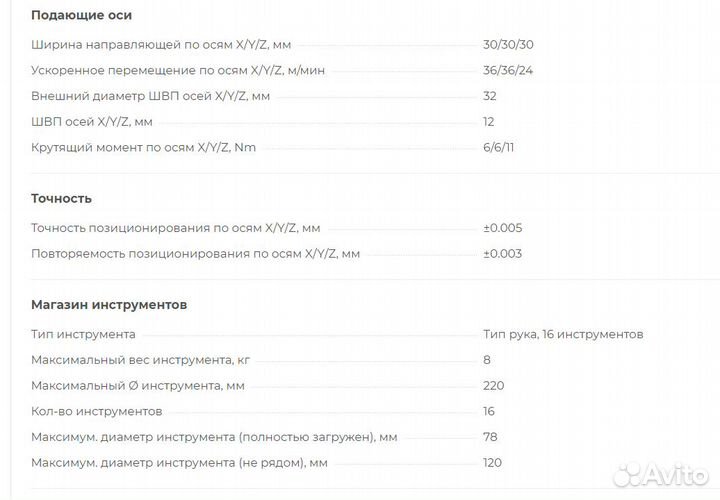Click the "Повторяемость позиционирования" row label
Screen dimensions: 720x500
[x=195, y=253]
